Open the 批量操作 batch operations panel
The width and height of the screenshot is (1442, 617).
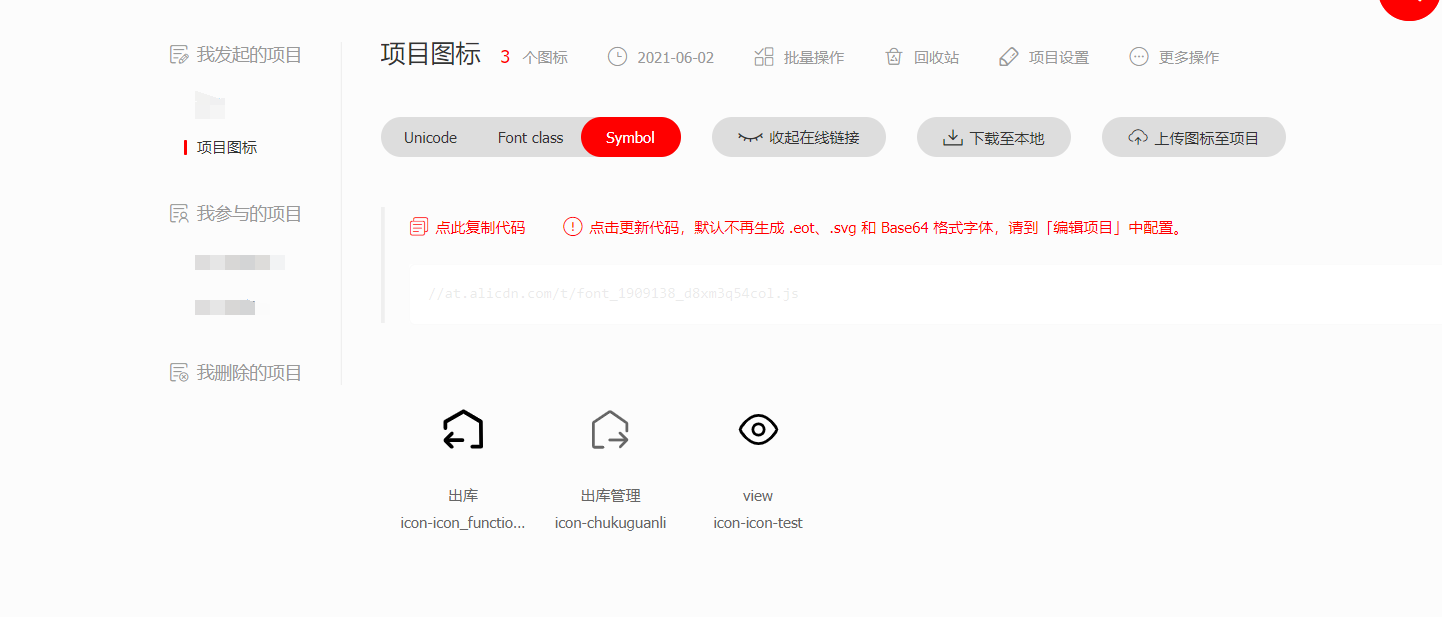800,57
